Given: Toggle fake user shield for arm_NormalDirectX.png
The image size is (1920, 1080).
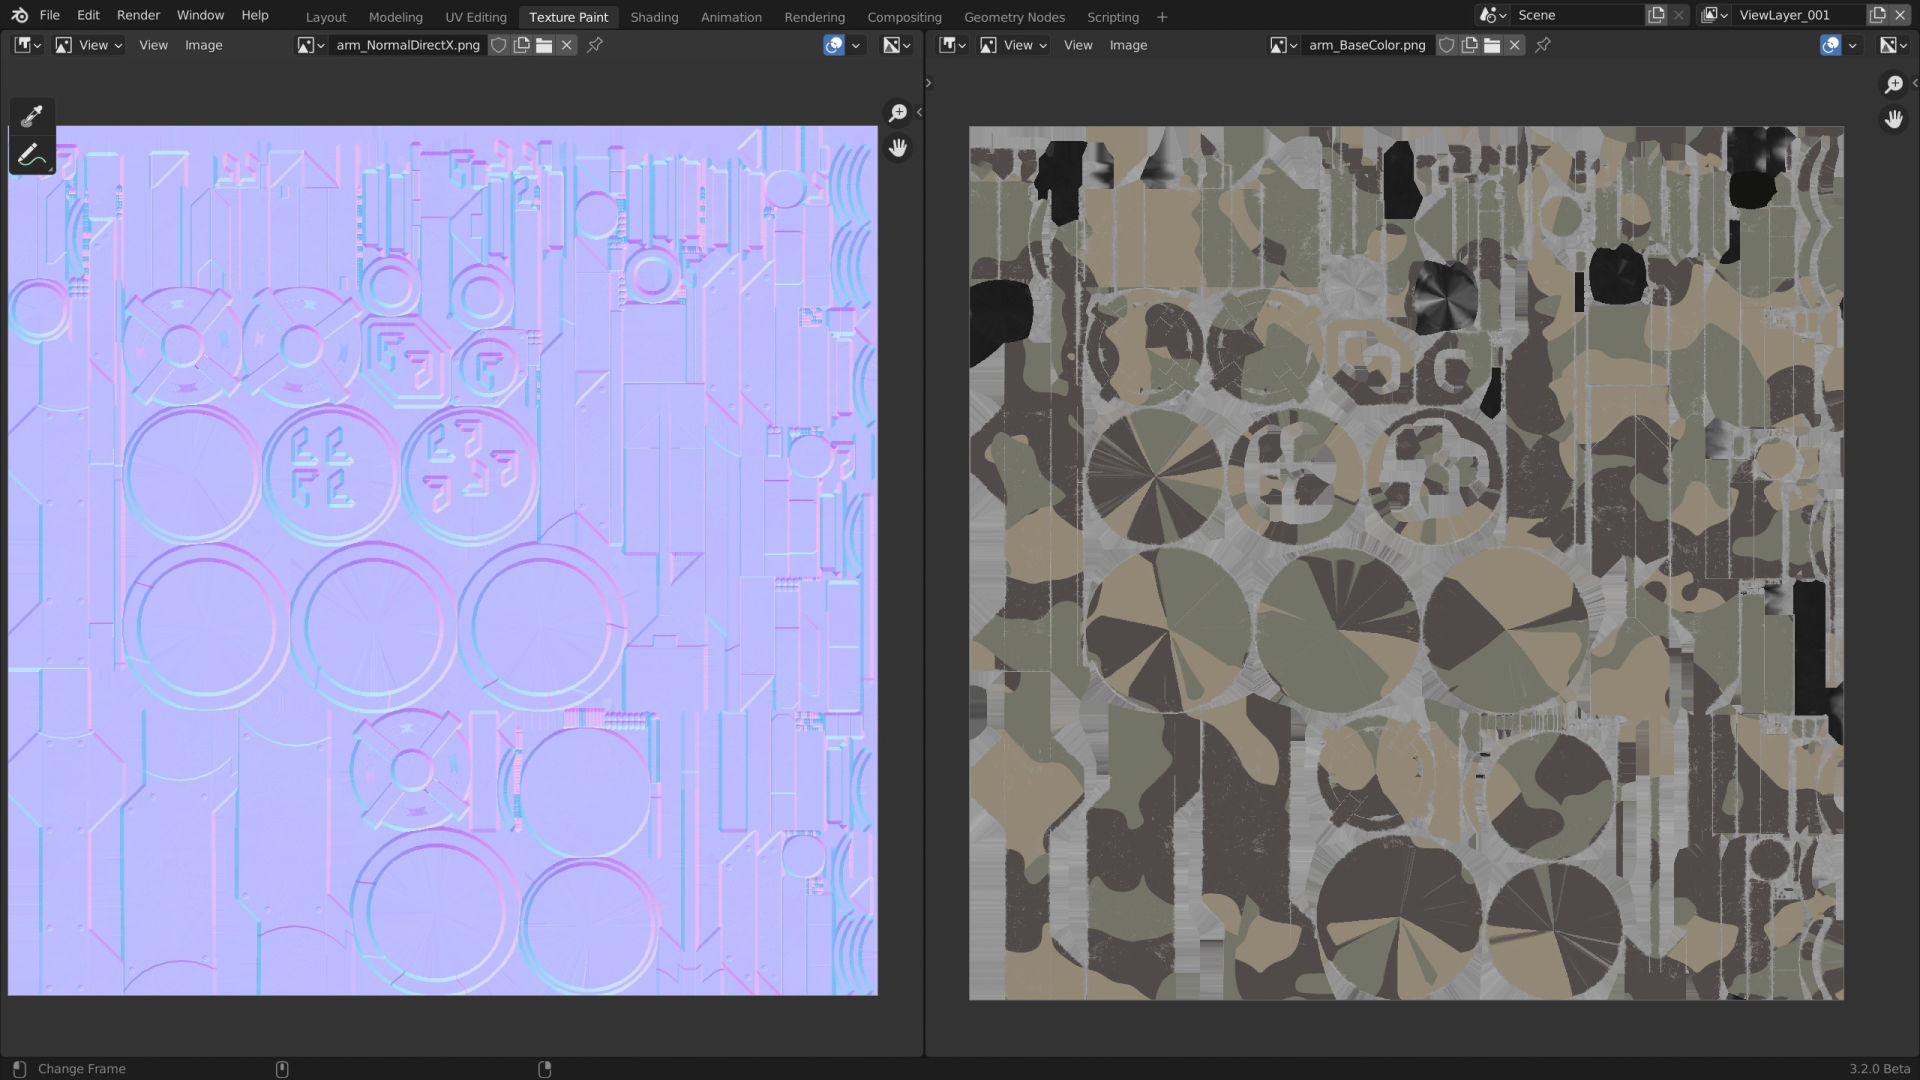Looking at the screenshot, I should 498,45.
